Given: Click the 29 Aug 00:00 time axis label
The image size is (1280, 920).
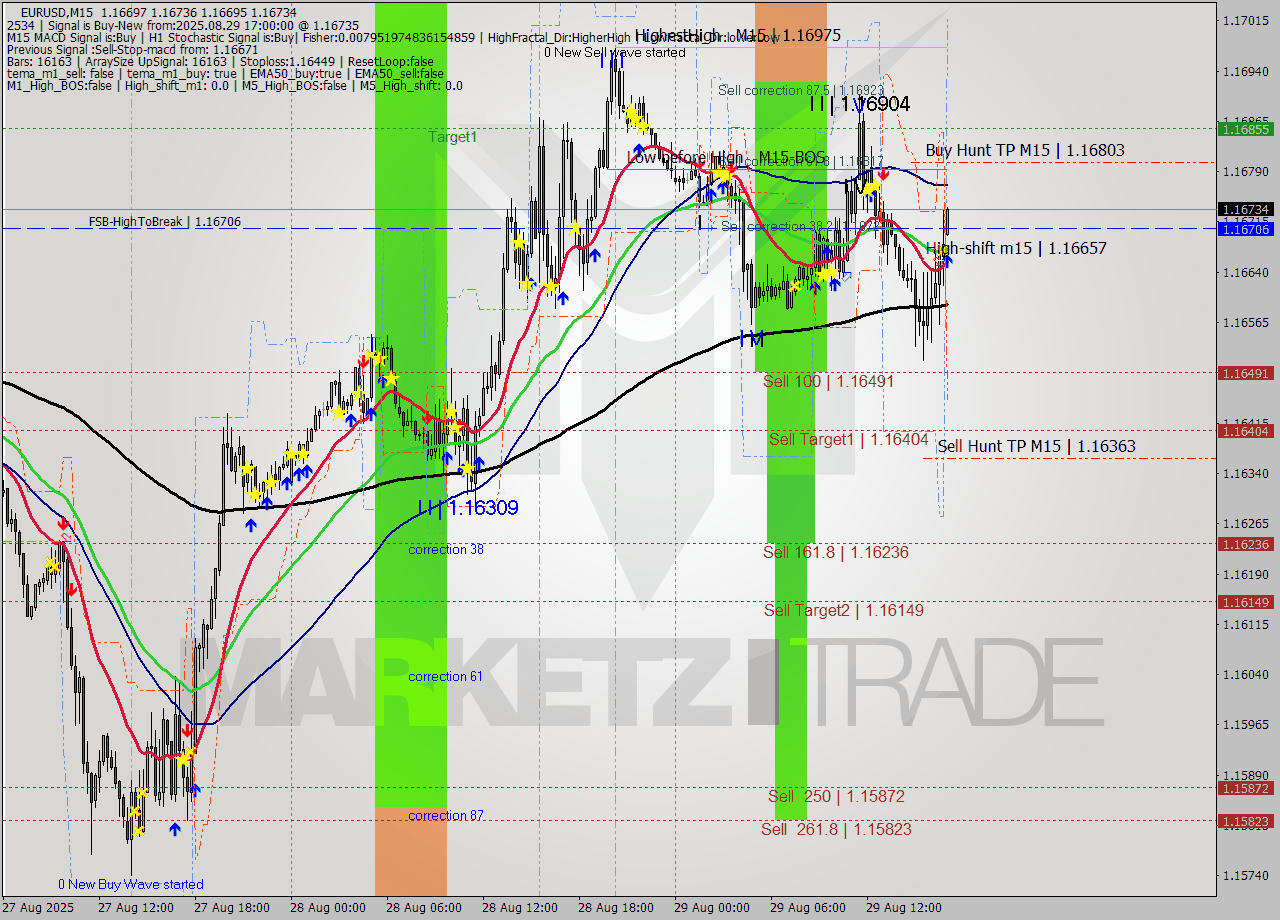Looking at the screenshot, I should [711, 908].
